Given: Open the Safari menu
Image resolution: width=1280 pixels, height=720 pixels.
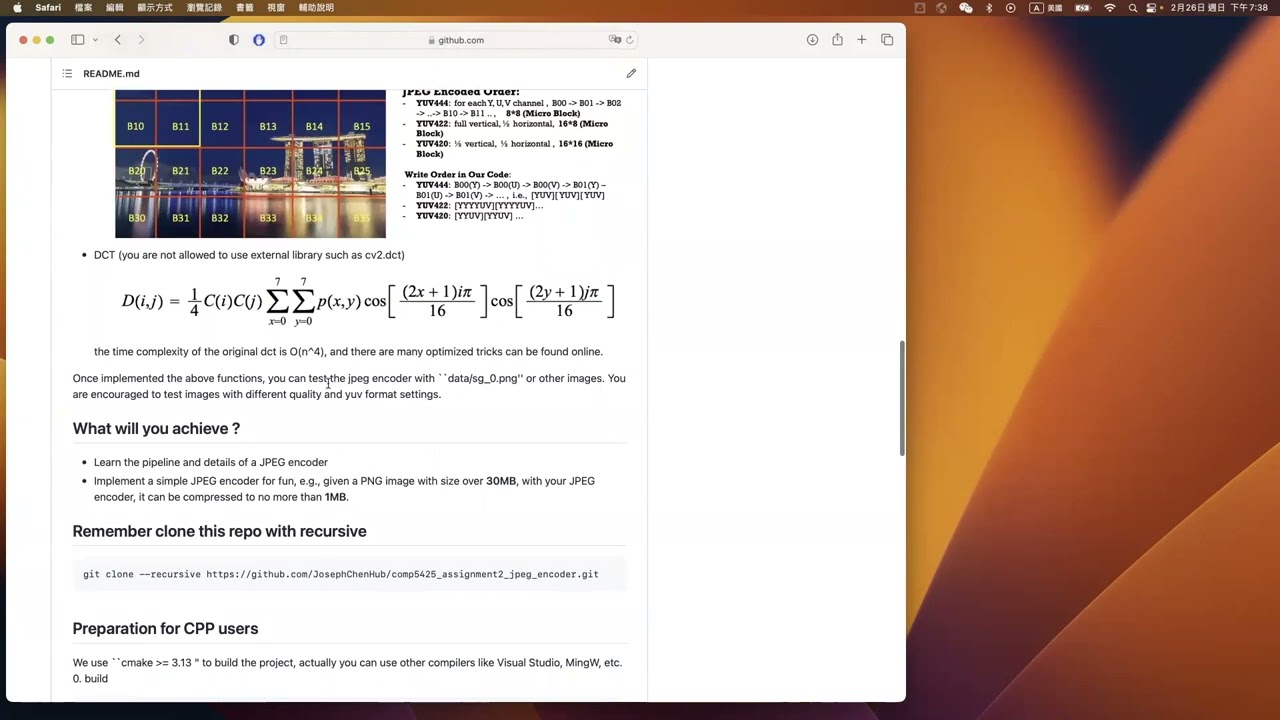Looking at the screenshot, I should click(48, 8).
